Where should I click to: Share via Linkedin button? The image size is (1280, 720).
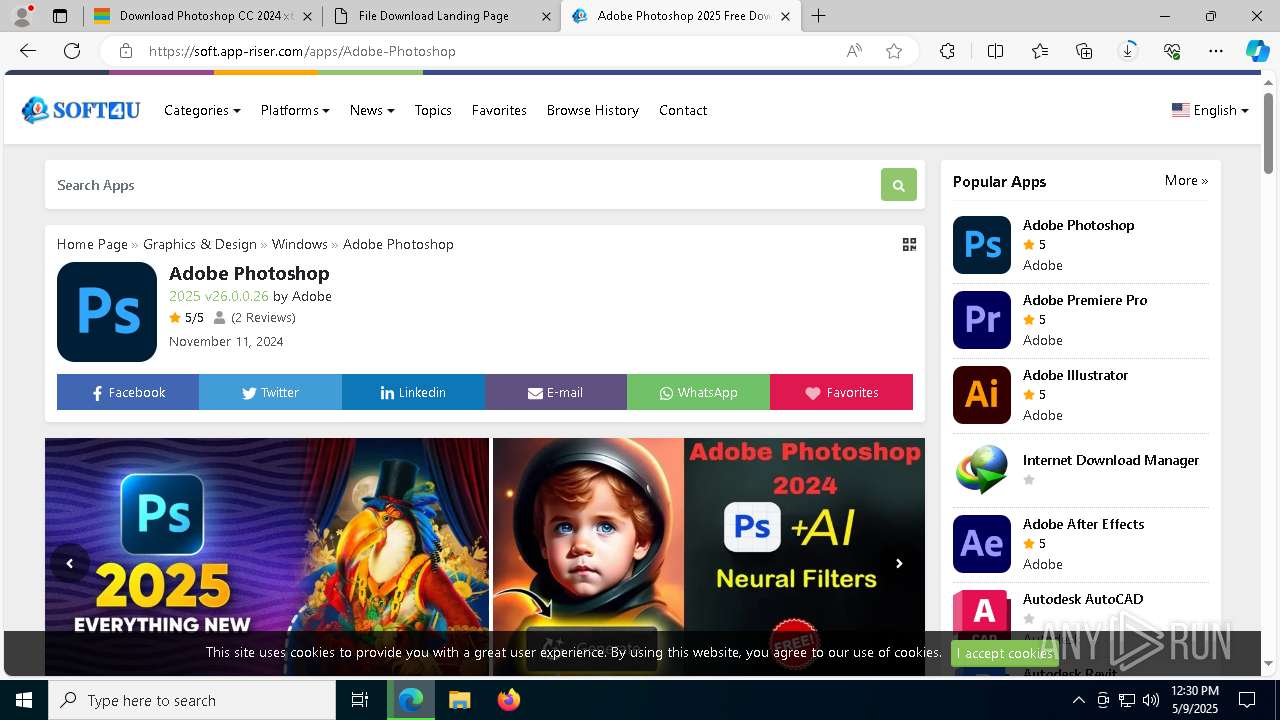413,392
